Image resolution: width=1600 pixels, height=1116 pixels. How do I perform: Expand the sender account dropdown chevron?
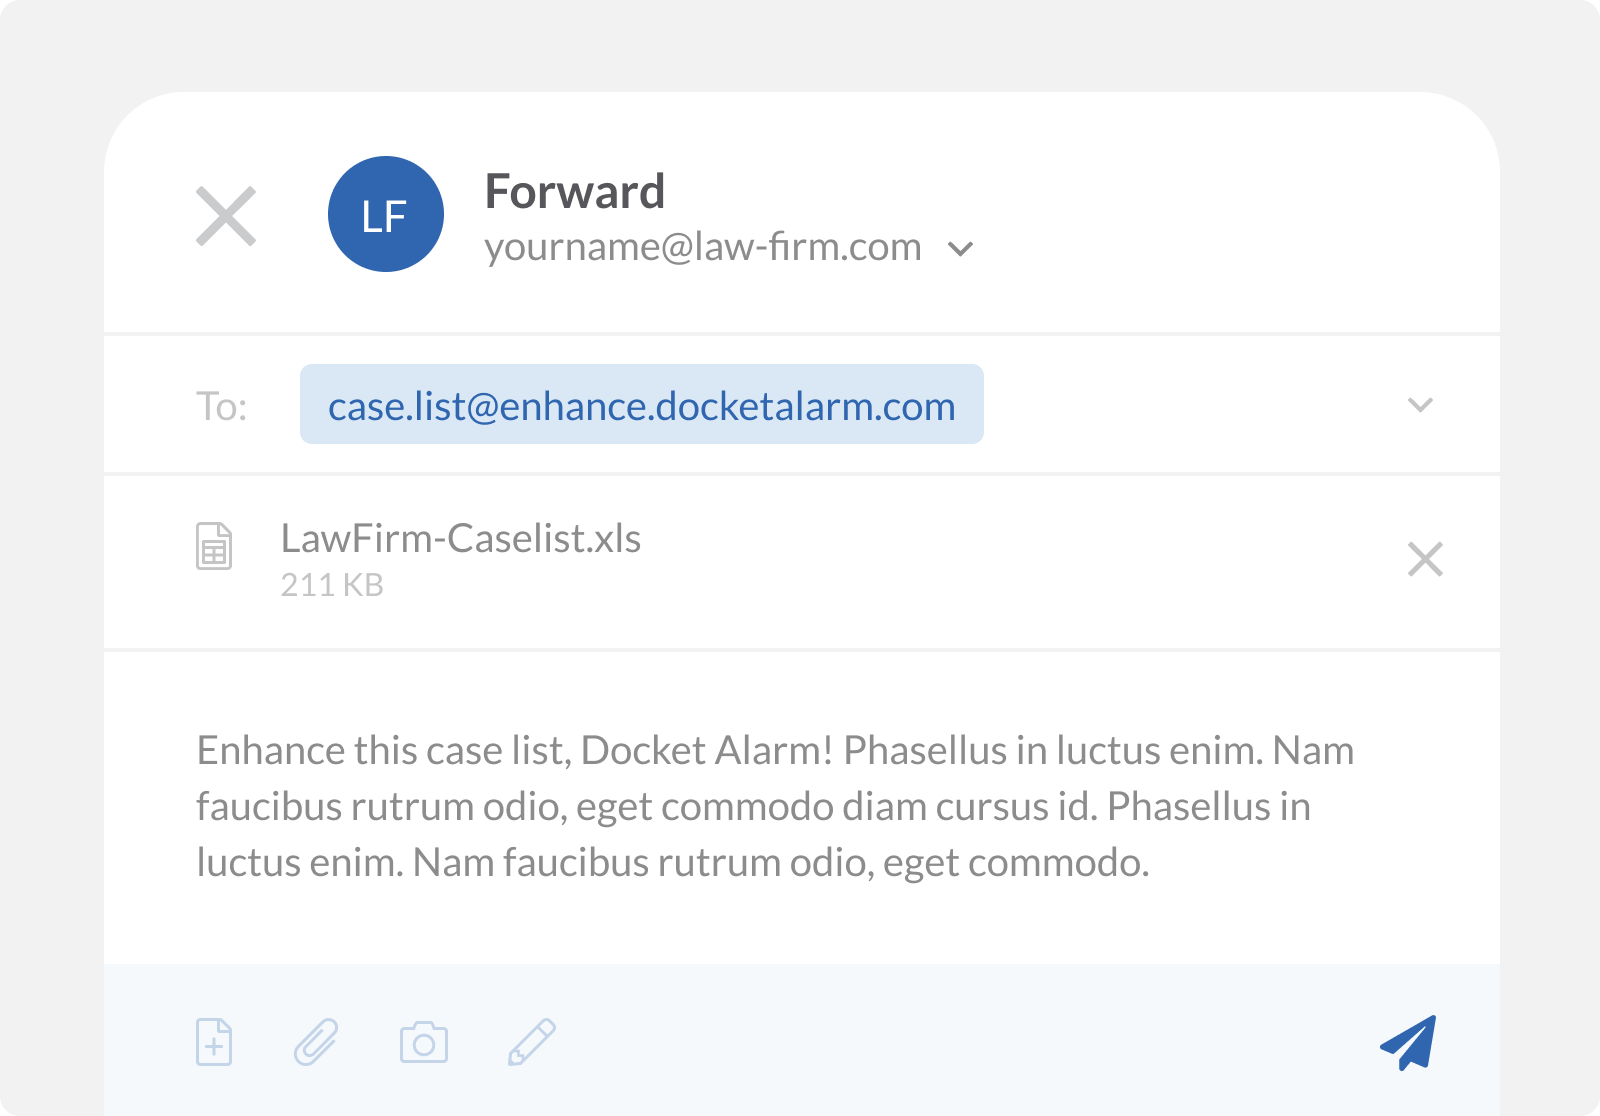coord(961,249)
